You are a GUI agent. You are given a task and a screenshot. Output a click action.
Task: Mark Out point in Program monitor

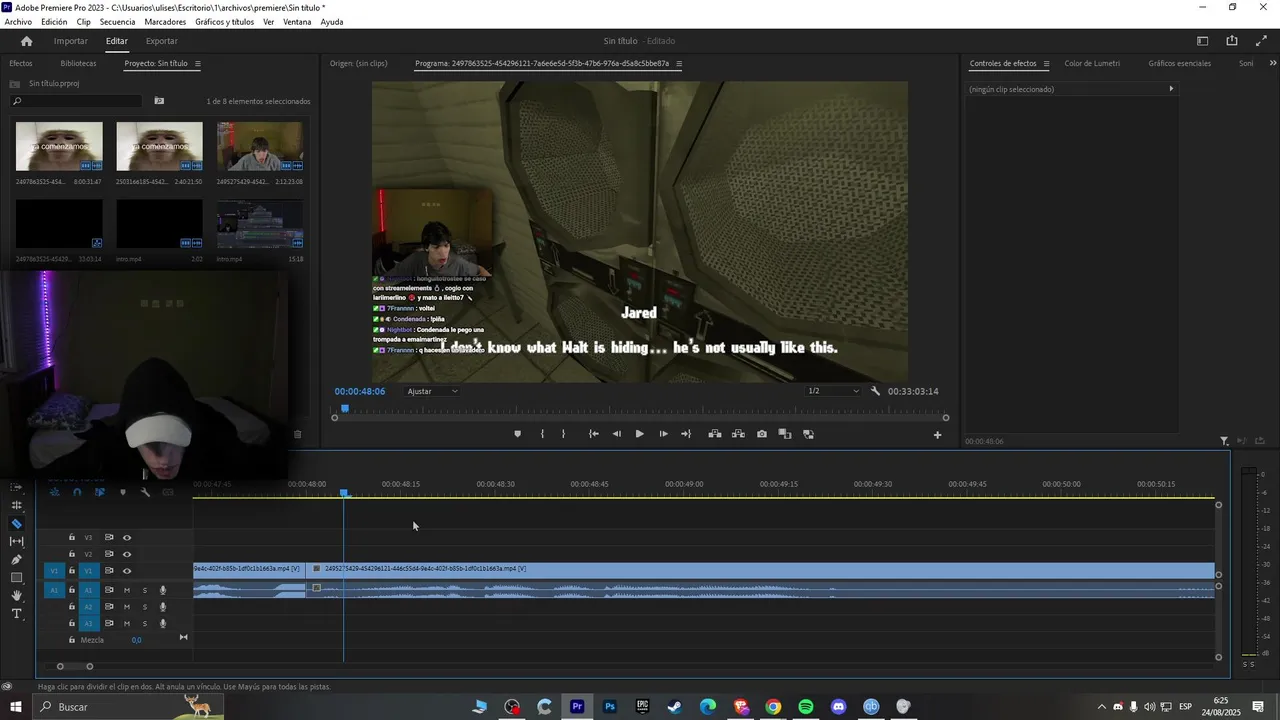tap(563, 434)
